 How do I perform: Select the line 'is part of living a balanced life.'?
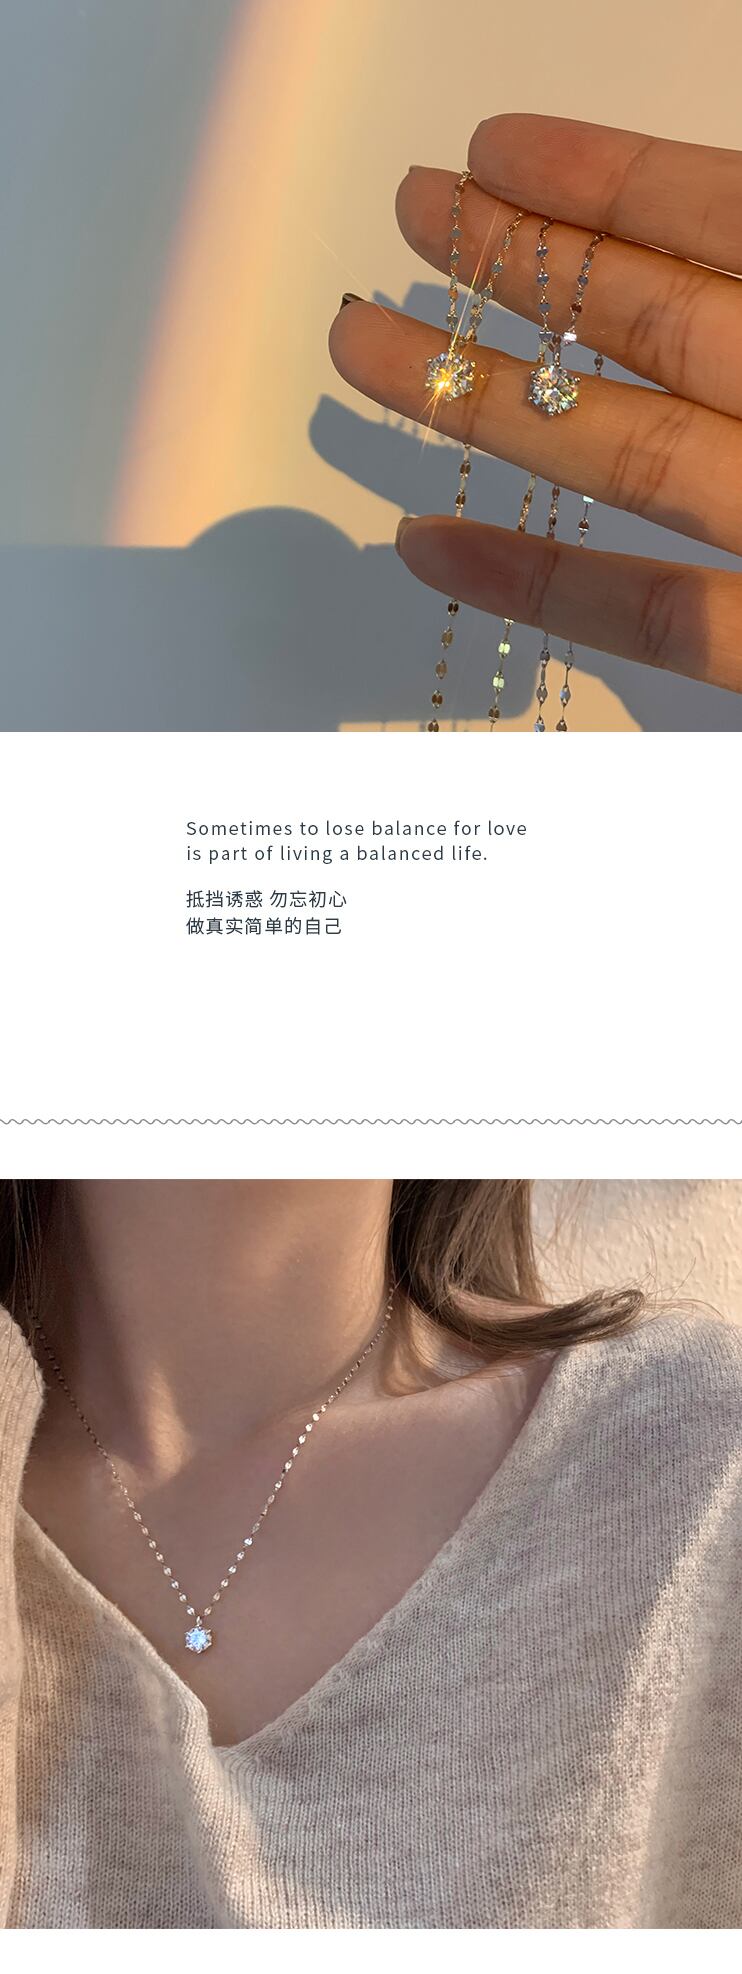click(337, 854)
